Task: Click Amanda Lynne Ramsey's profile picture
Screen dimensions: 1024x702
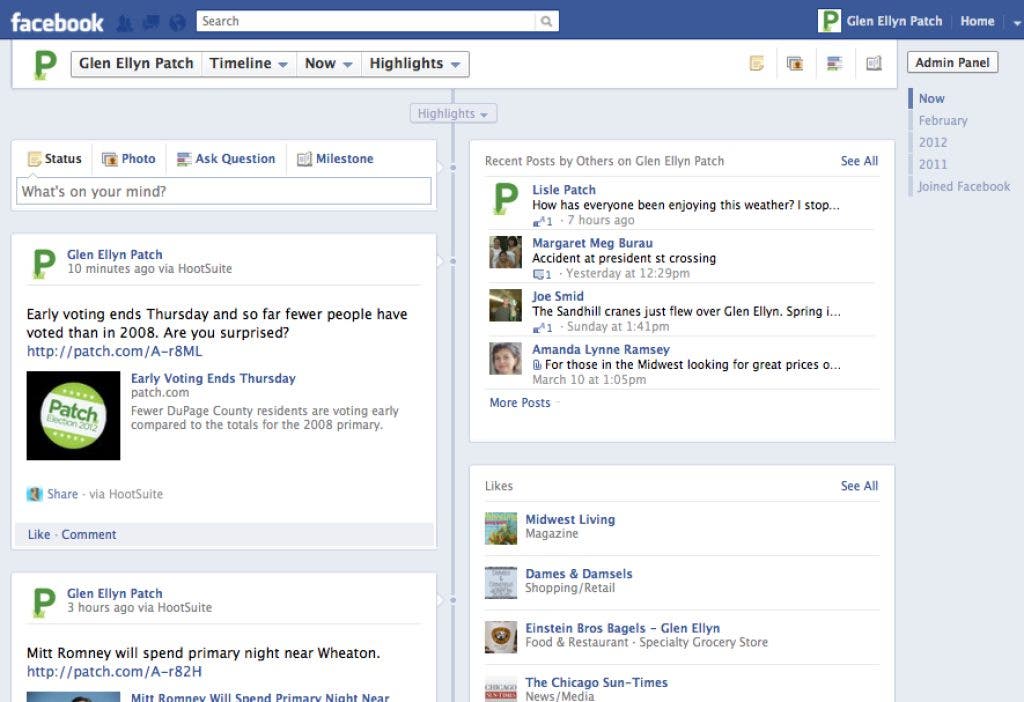Action: (505, 359)
